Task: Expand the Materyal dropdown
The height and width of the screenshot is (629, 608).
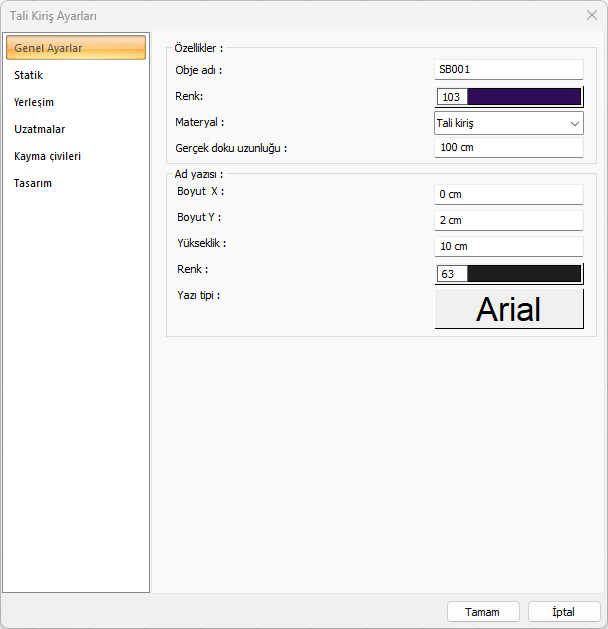Action: point(500,123)
